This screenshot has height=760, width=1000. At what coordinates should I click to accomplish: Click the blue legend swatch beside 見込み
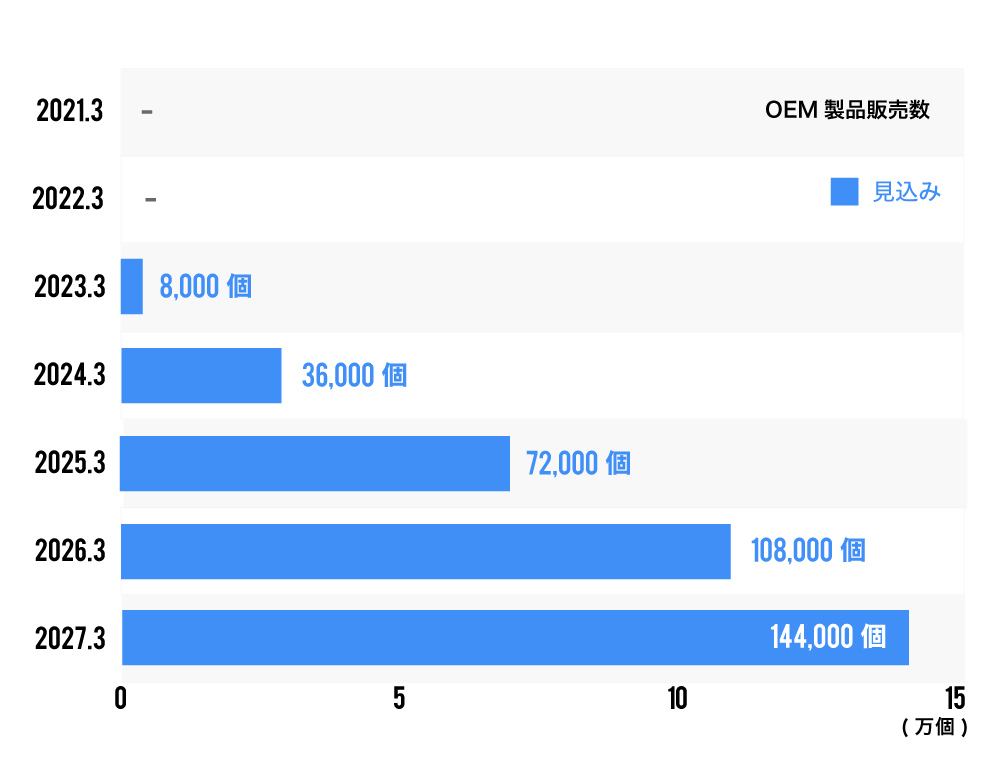point(844,192)
